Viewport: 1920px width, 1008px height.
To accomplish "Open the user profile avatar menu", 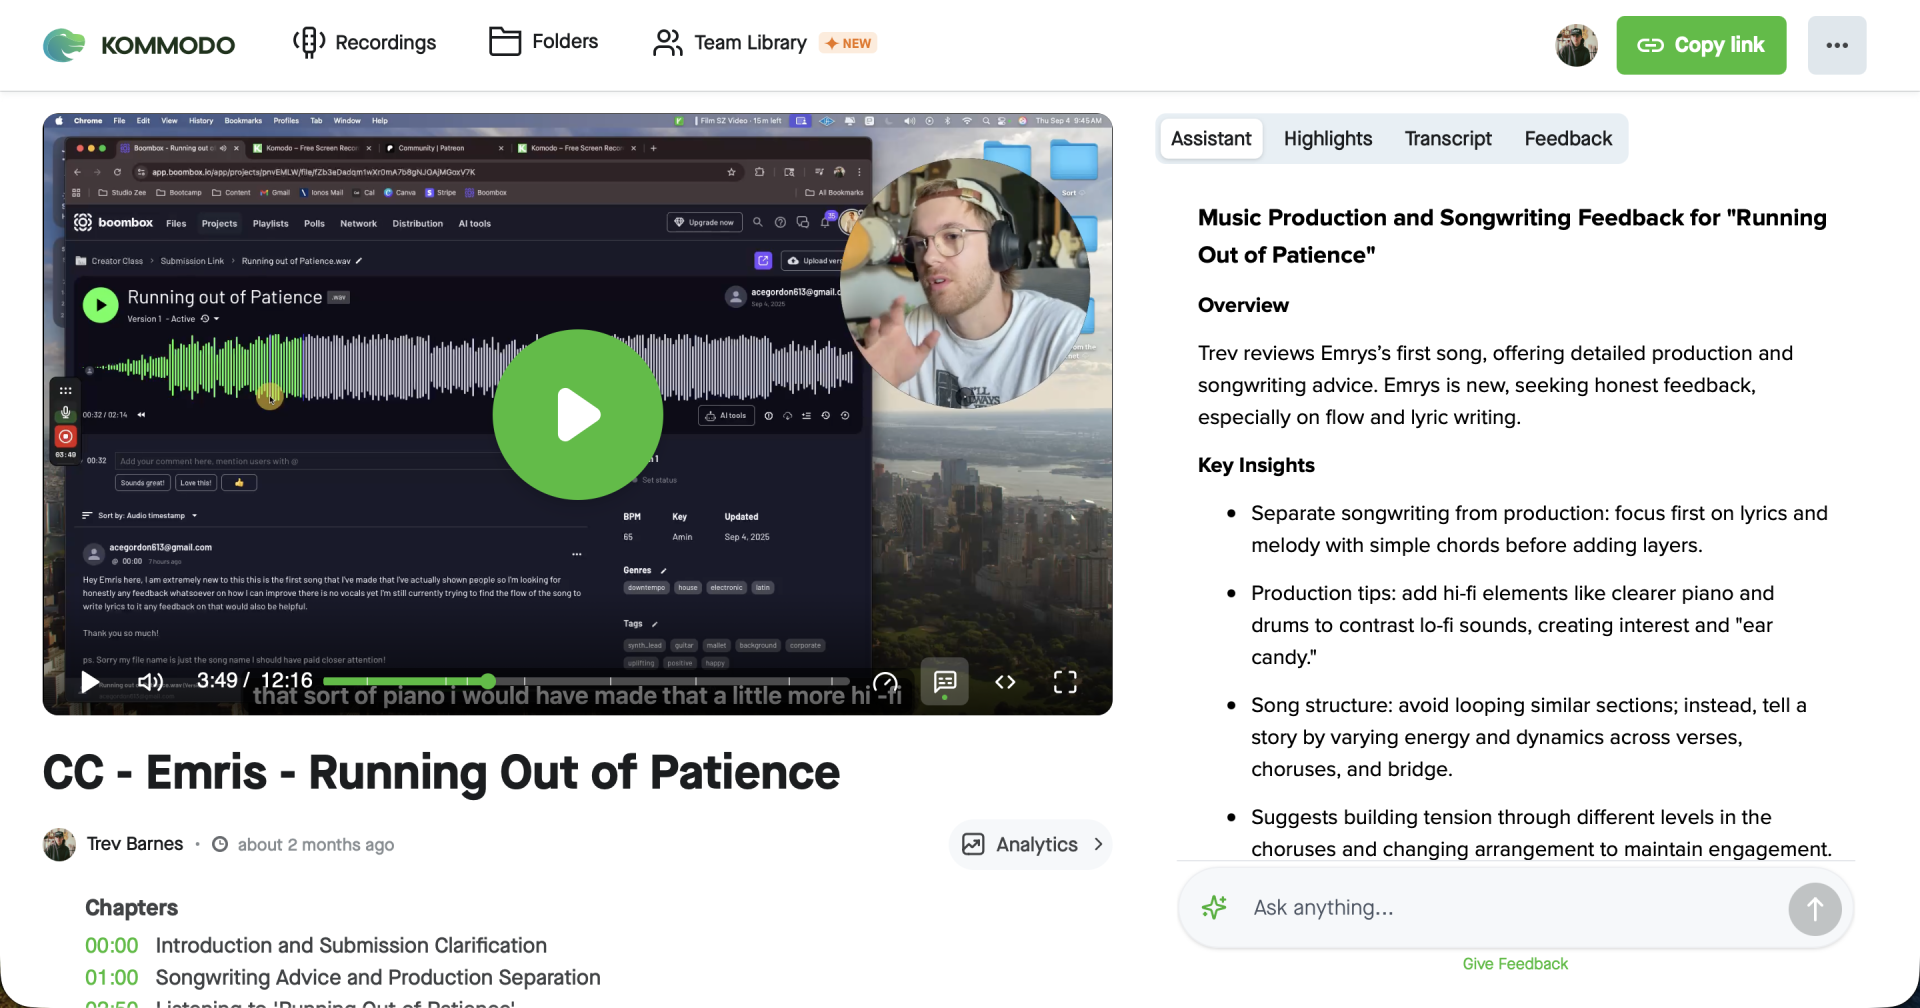I will tap(1576, 45).
